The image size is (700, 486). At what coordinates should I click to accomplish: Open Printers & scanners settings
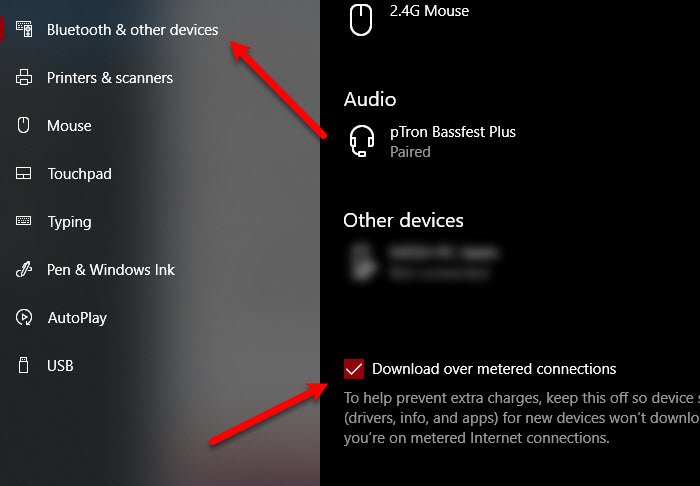[x=110, y=78]
